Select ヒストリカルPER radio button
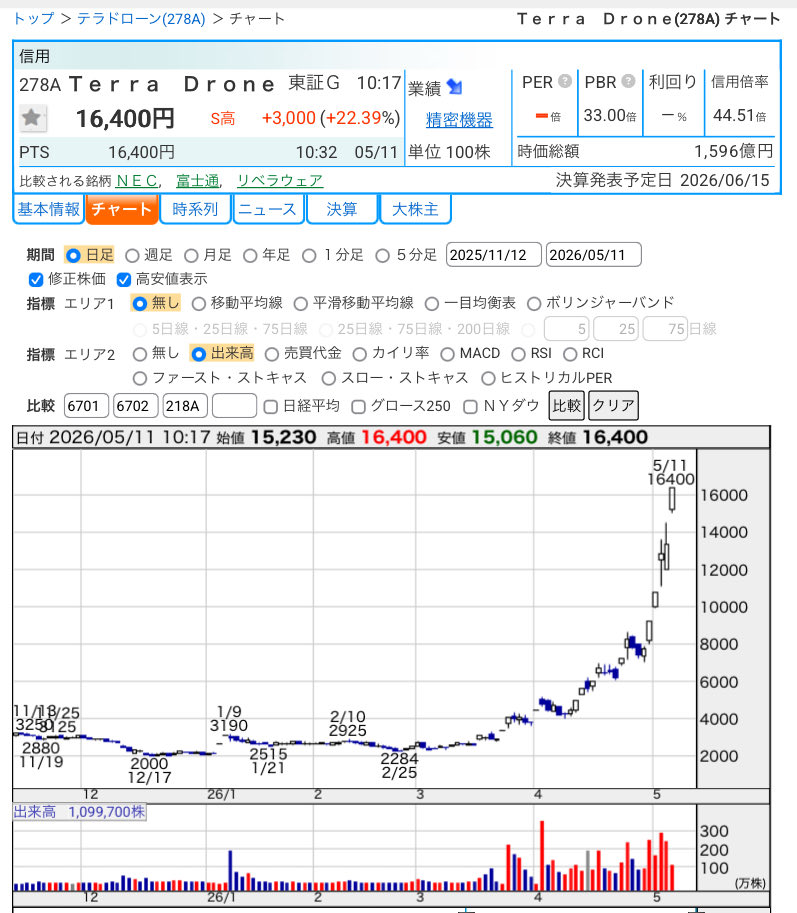 tap(488, 378)
